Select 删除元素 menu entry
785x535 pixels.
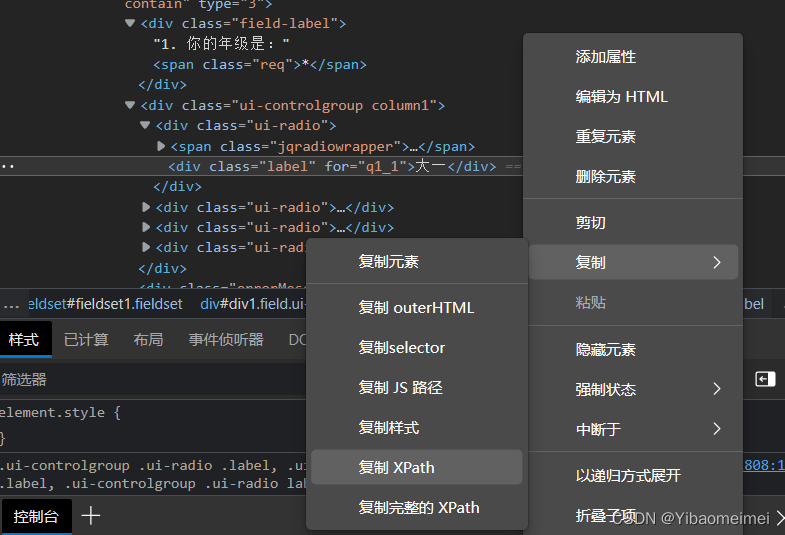click(633, 177)
